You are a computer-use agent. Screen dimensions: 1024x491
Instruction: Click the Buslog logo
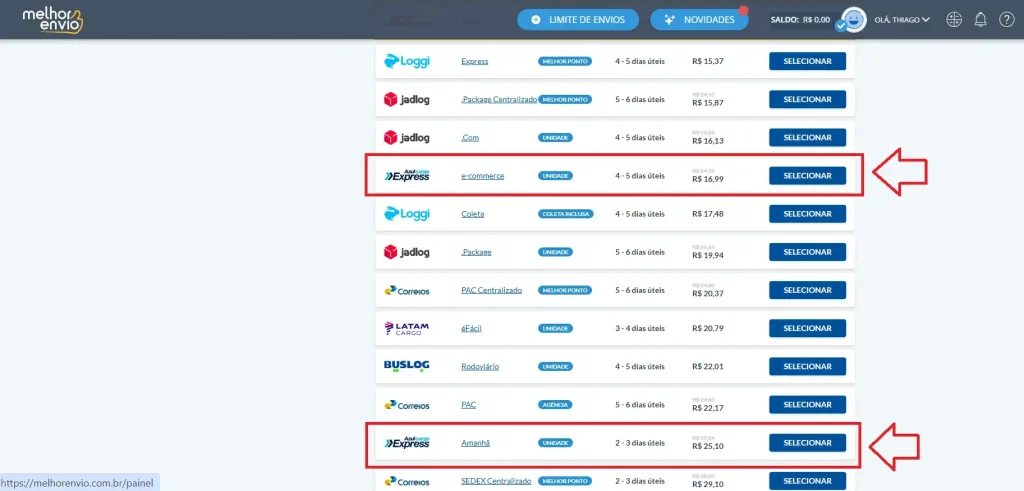[x=406, y=366]
